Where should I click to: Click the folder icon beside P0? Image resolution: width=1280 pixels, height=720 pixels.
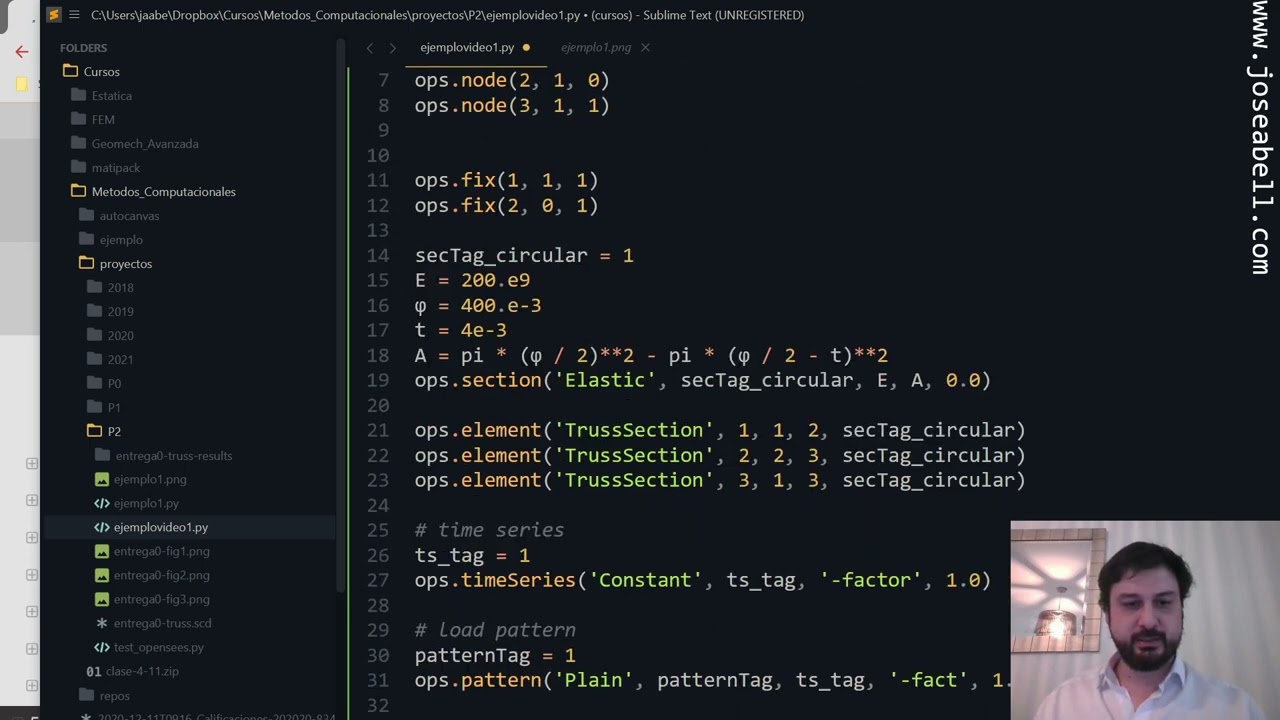(x=94, y=384)
